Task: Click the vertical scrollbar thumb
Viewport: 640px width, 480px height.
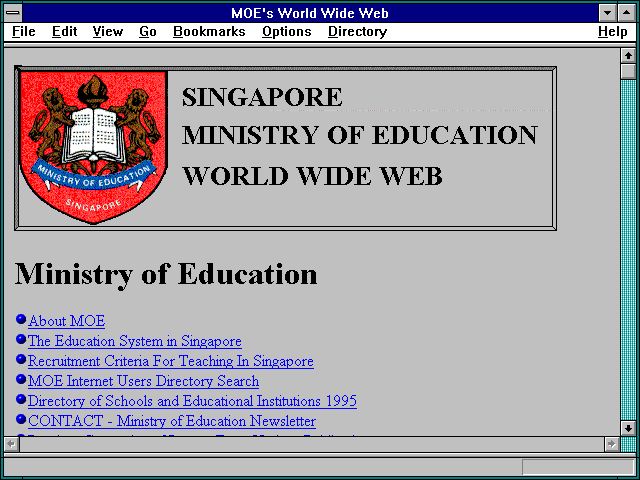Action: coord(628,71)
